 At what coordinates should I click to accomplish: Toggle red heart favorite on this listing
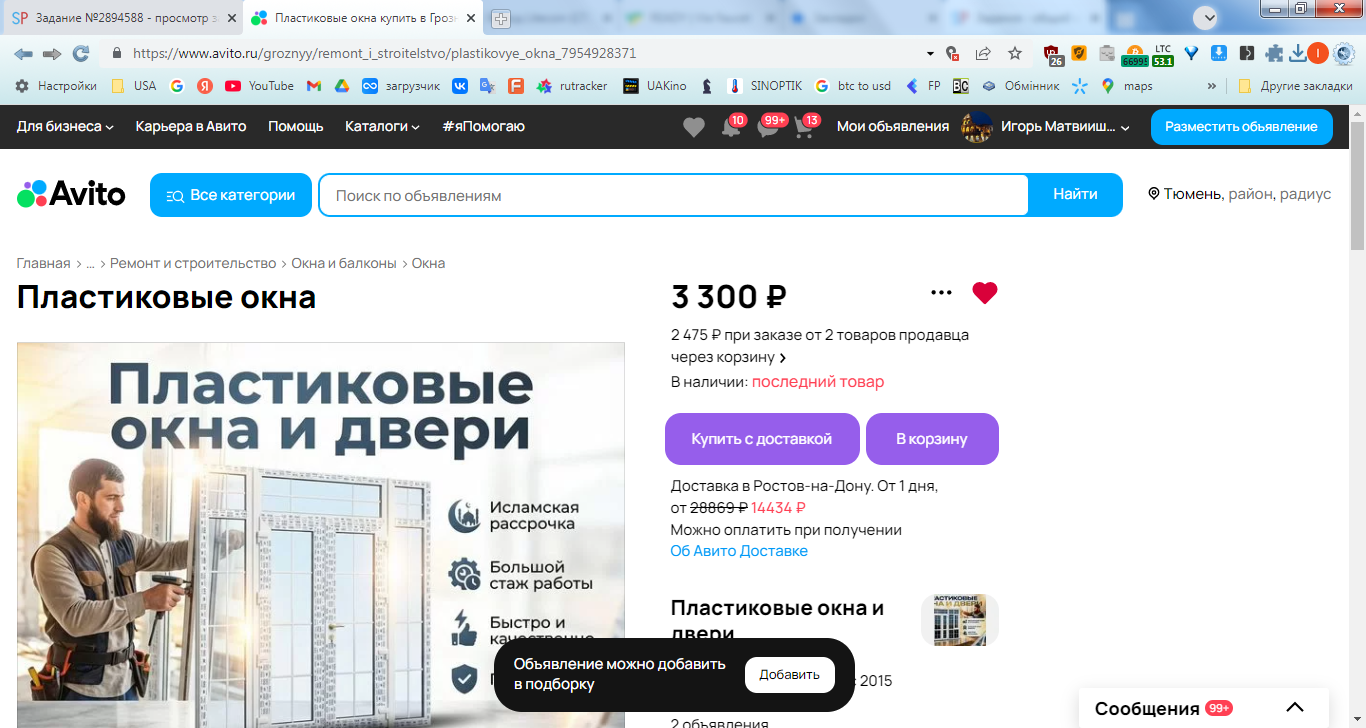tap(985, 293)
